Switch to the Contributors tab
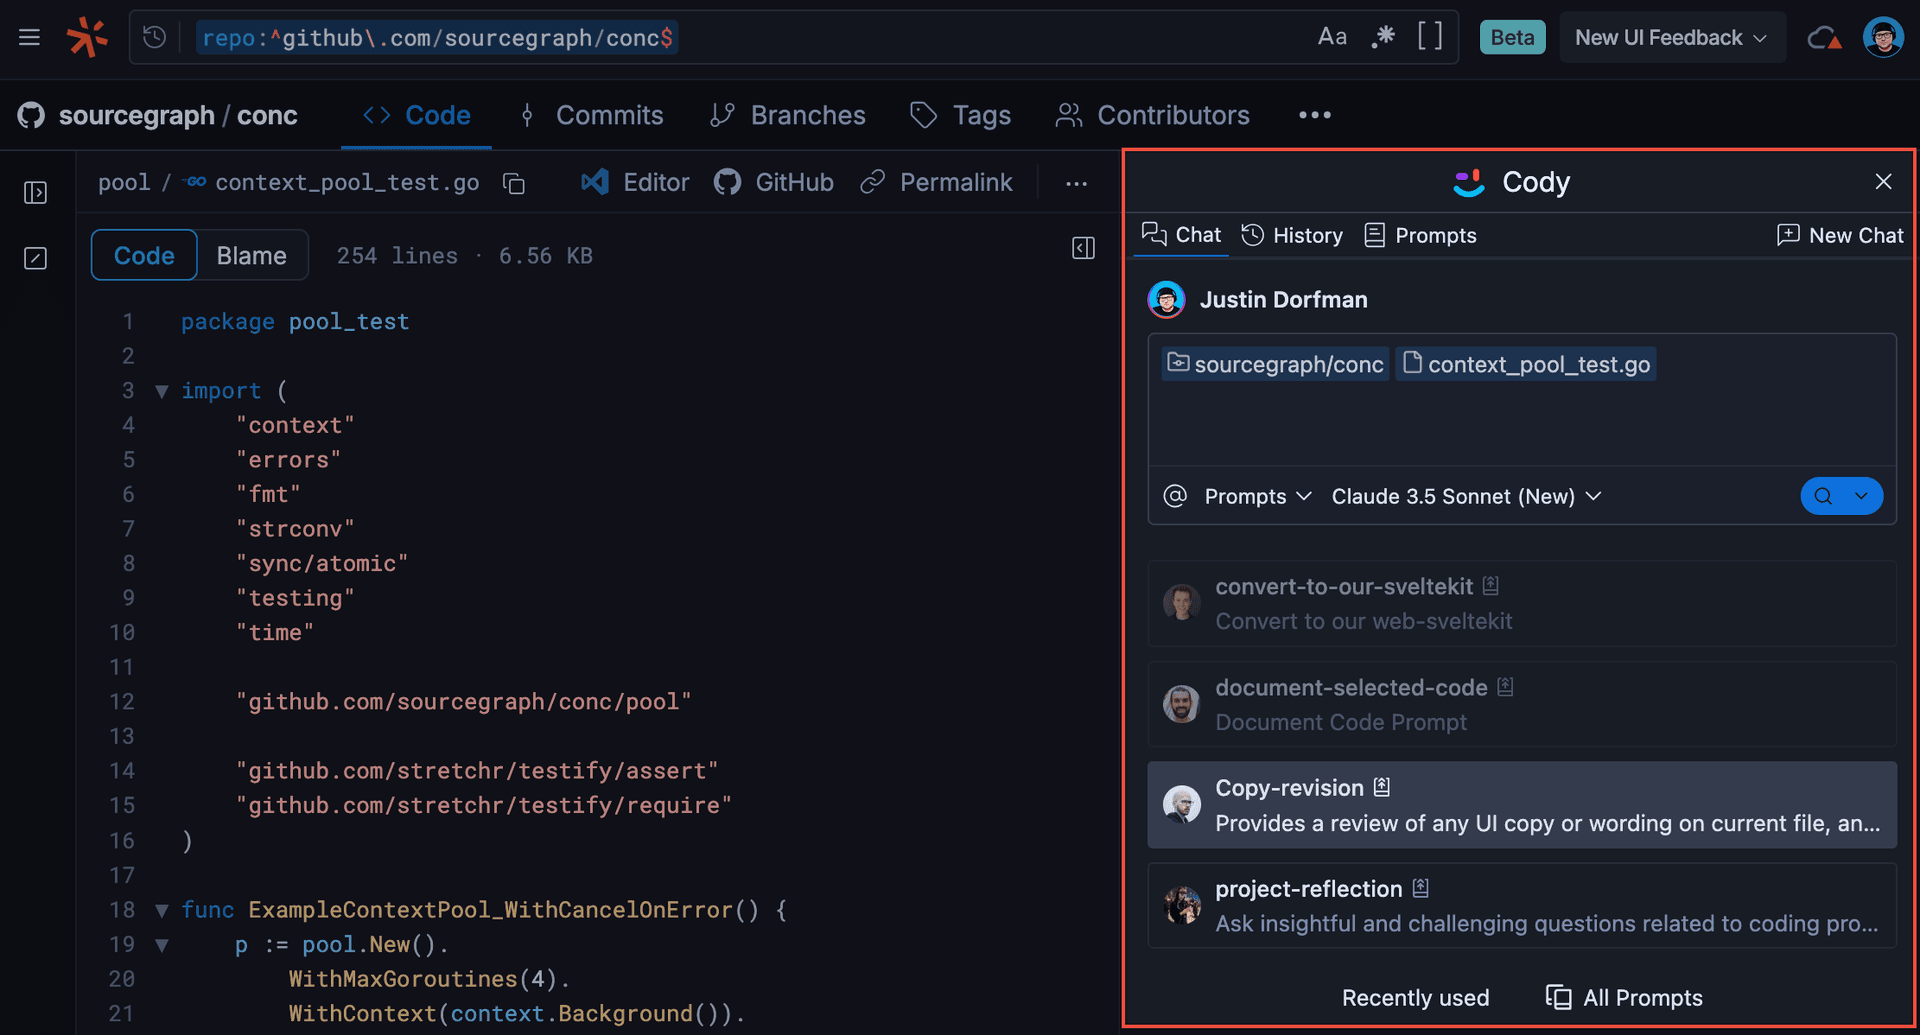The width and height of the screenshot is (1920, 1035). point(1153,115)
